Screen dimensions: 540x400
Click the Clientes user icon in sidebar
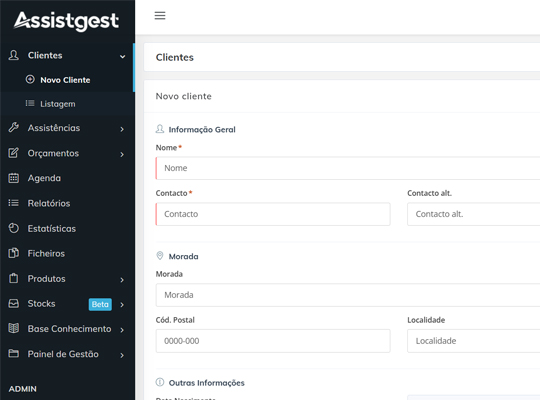point(13,55)
